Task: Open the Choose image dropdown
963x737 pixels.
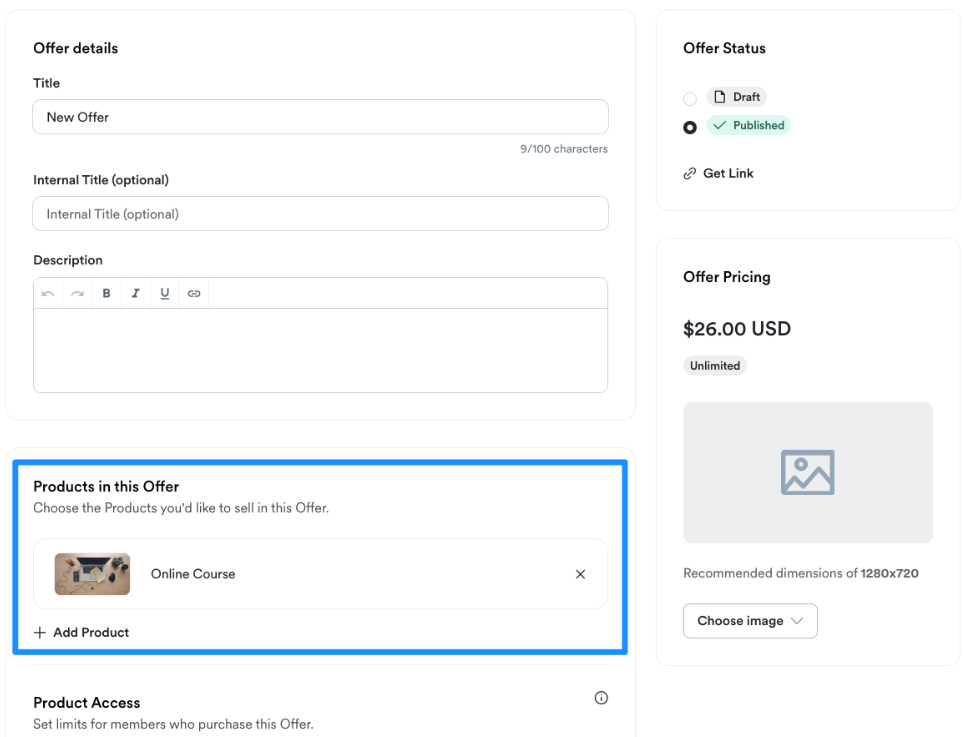Action: (x=750, y=621)
